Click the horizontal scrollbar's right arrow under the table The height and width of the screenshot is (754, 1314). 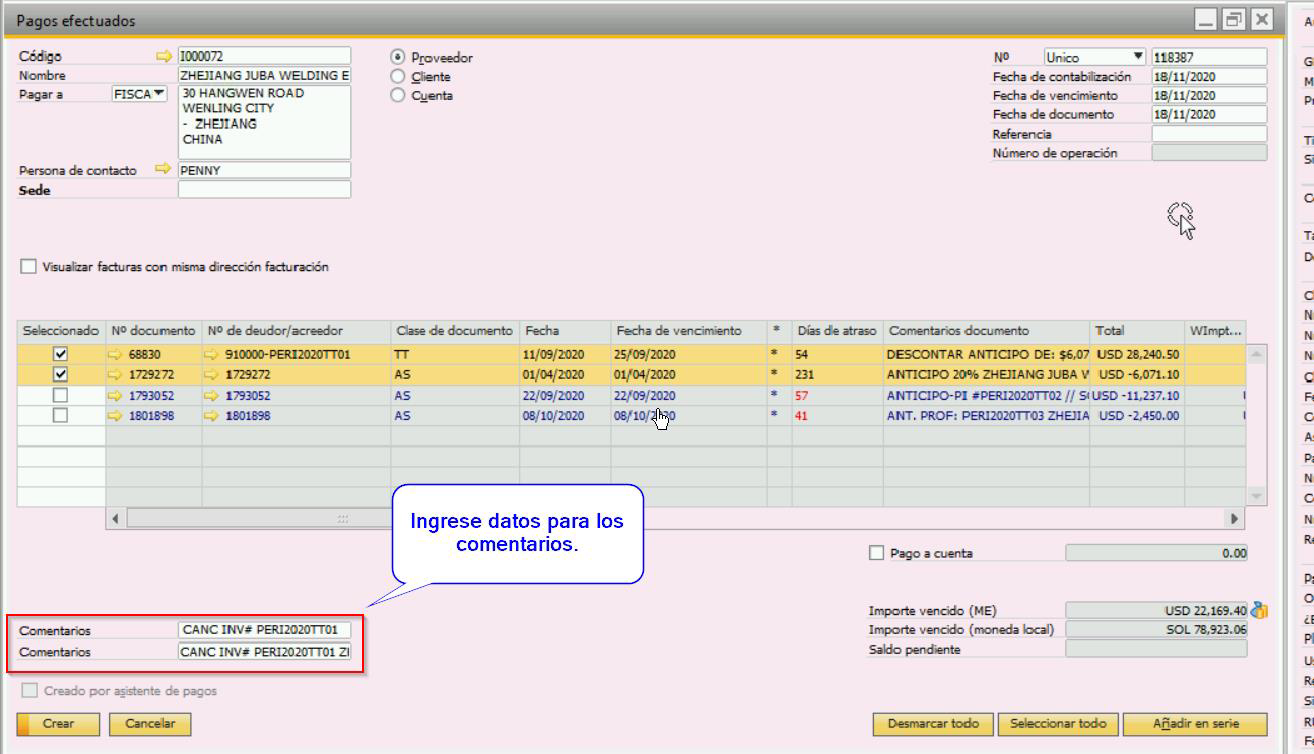click(1235, 519)
